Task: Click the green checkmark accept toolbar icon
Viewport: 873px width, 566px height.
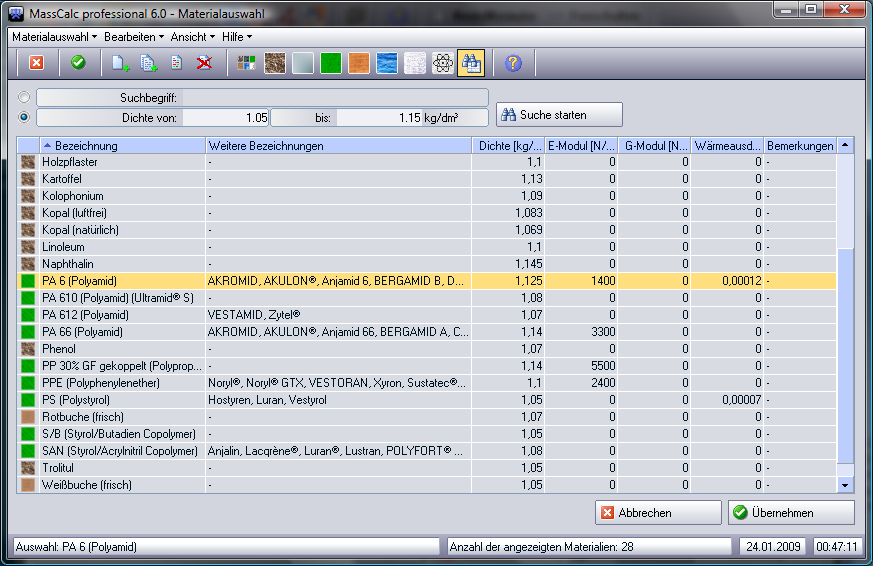Action: click(x=78, y=63)
